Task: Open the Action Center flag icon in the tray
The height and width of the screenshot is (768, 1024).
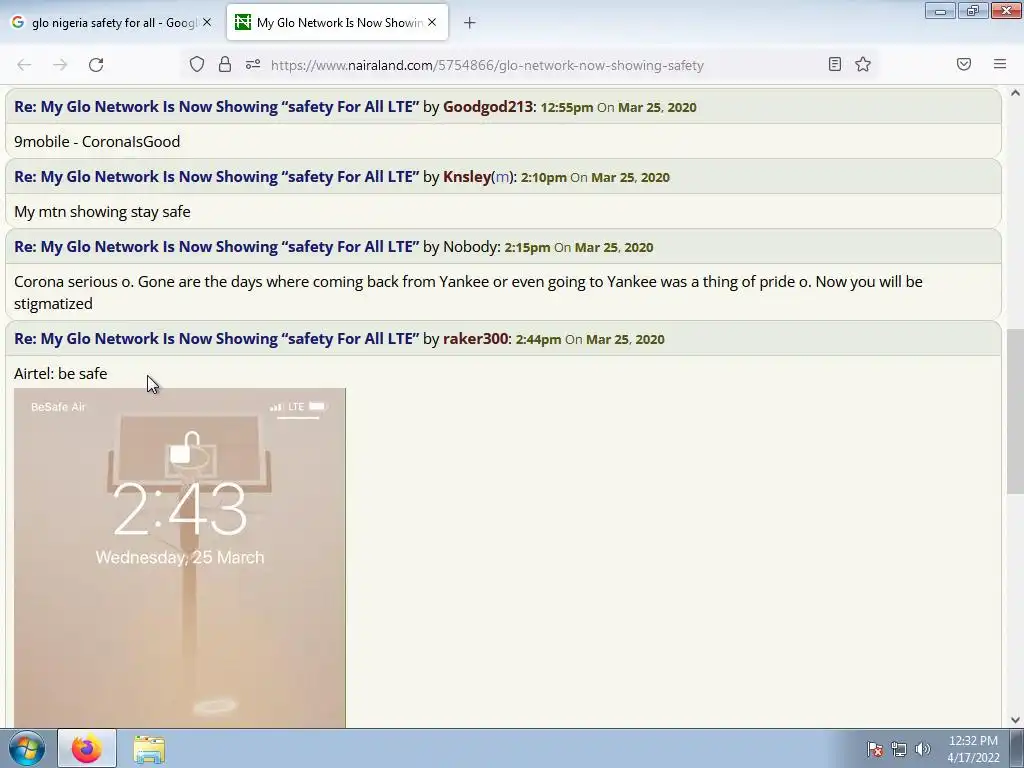Action: 875,749
